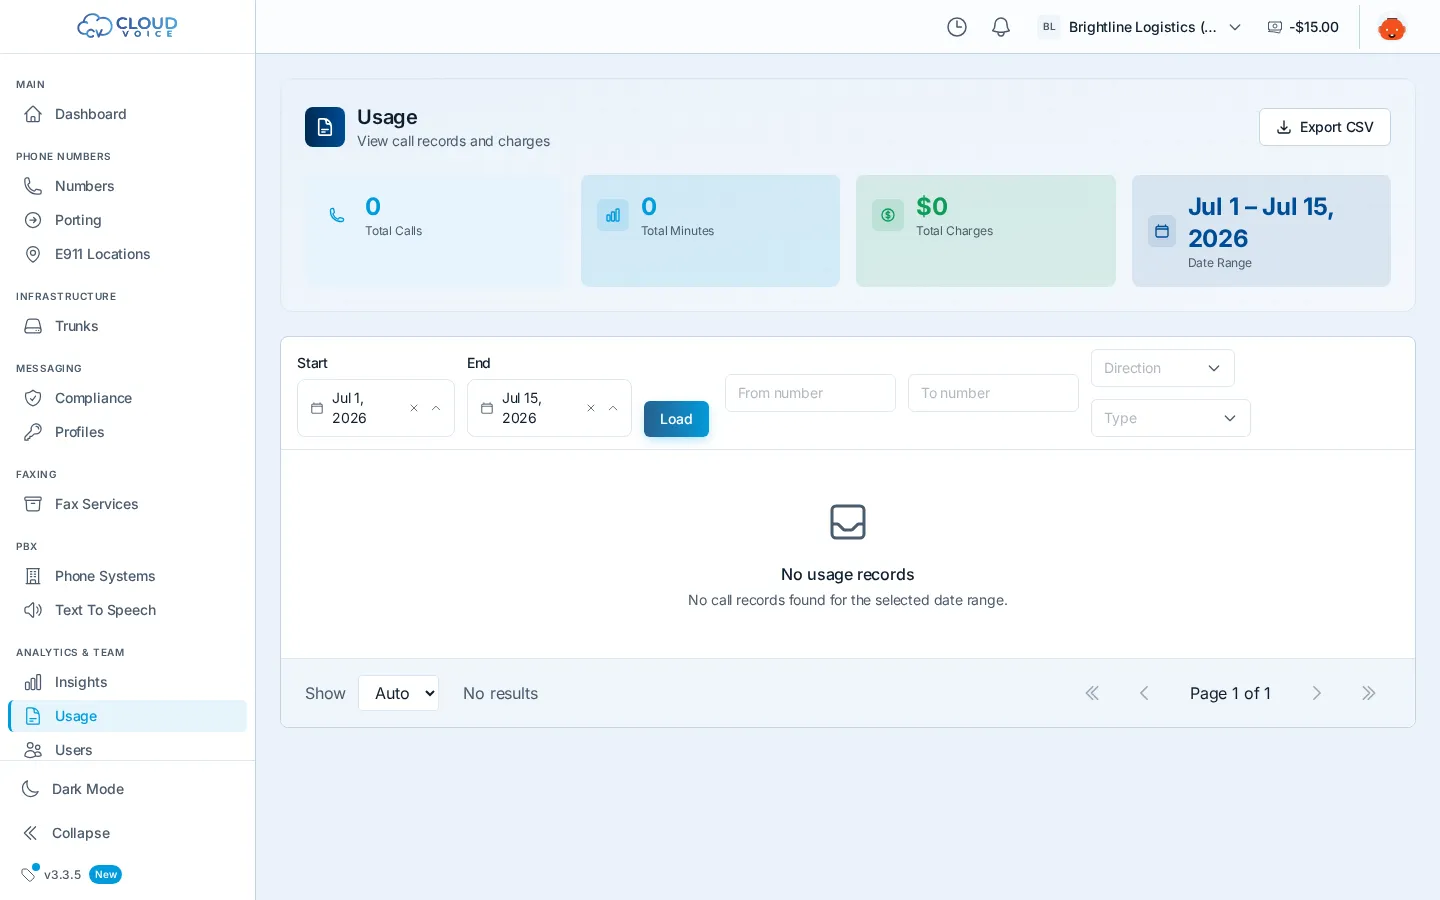The height and width of the screenshot is (900, 1440).
Task: Go to Dashboard
Action: click(127, 114)
